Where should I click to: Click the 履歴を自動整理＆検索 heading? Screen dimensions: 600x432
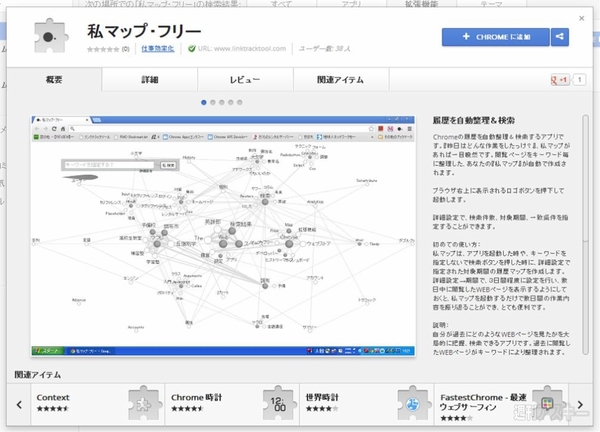(474, 120)
